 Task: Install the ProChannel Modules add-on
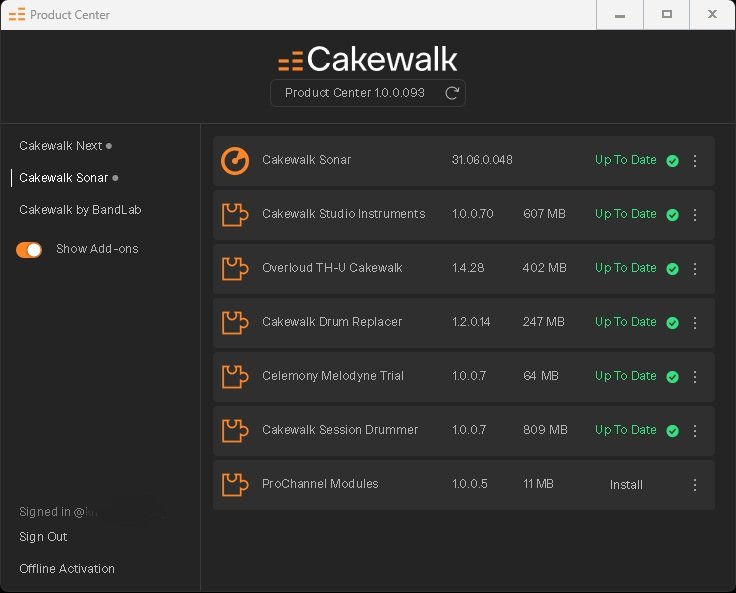click(x=626, y=485)
